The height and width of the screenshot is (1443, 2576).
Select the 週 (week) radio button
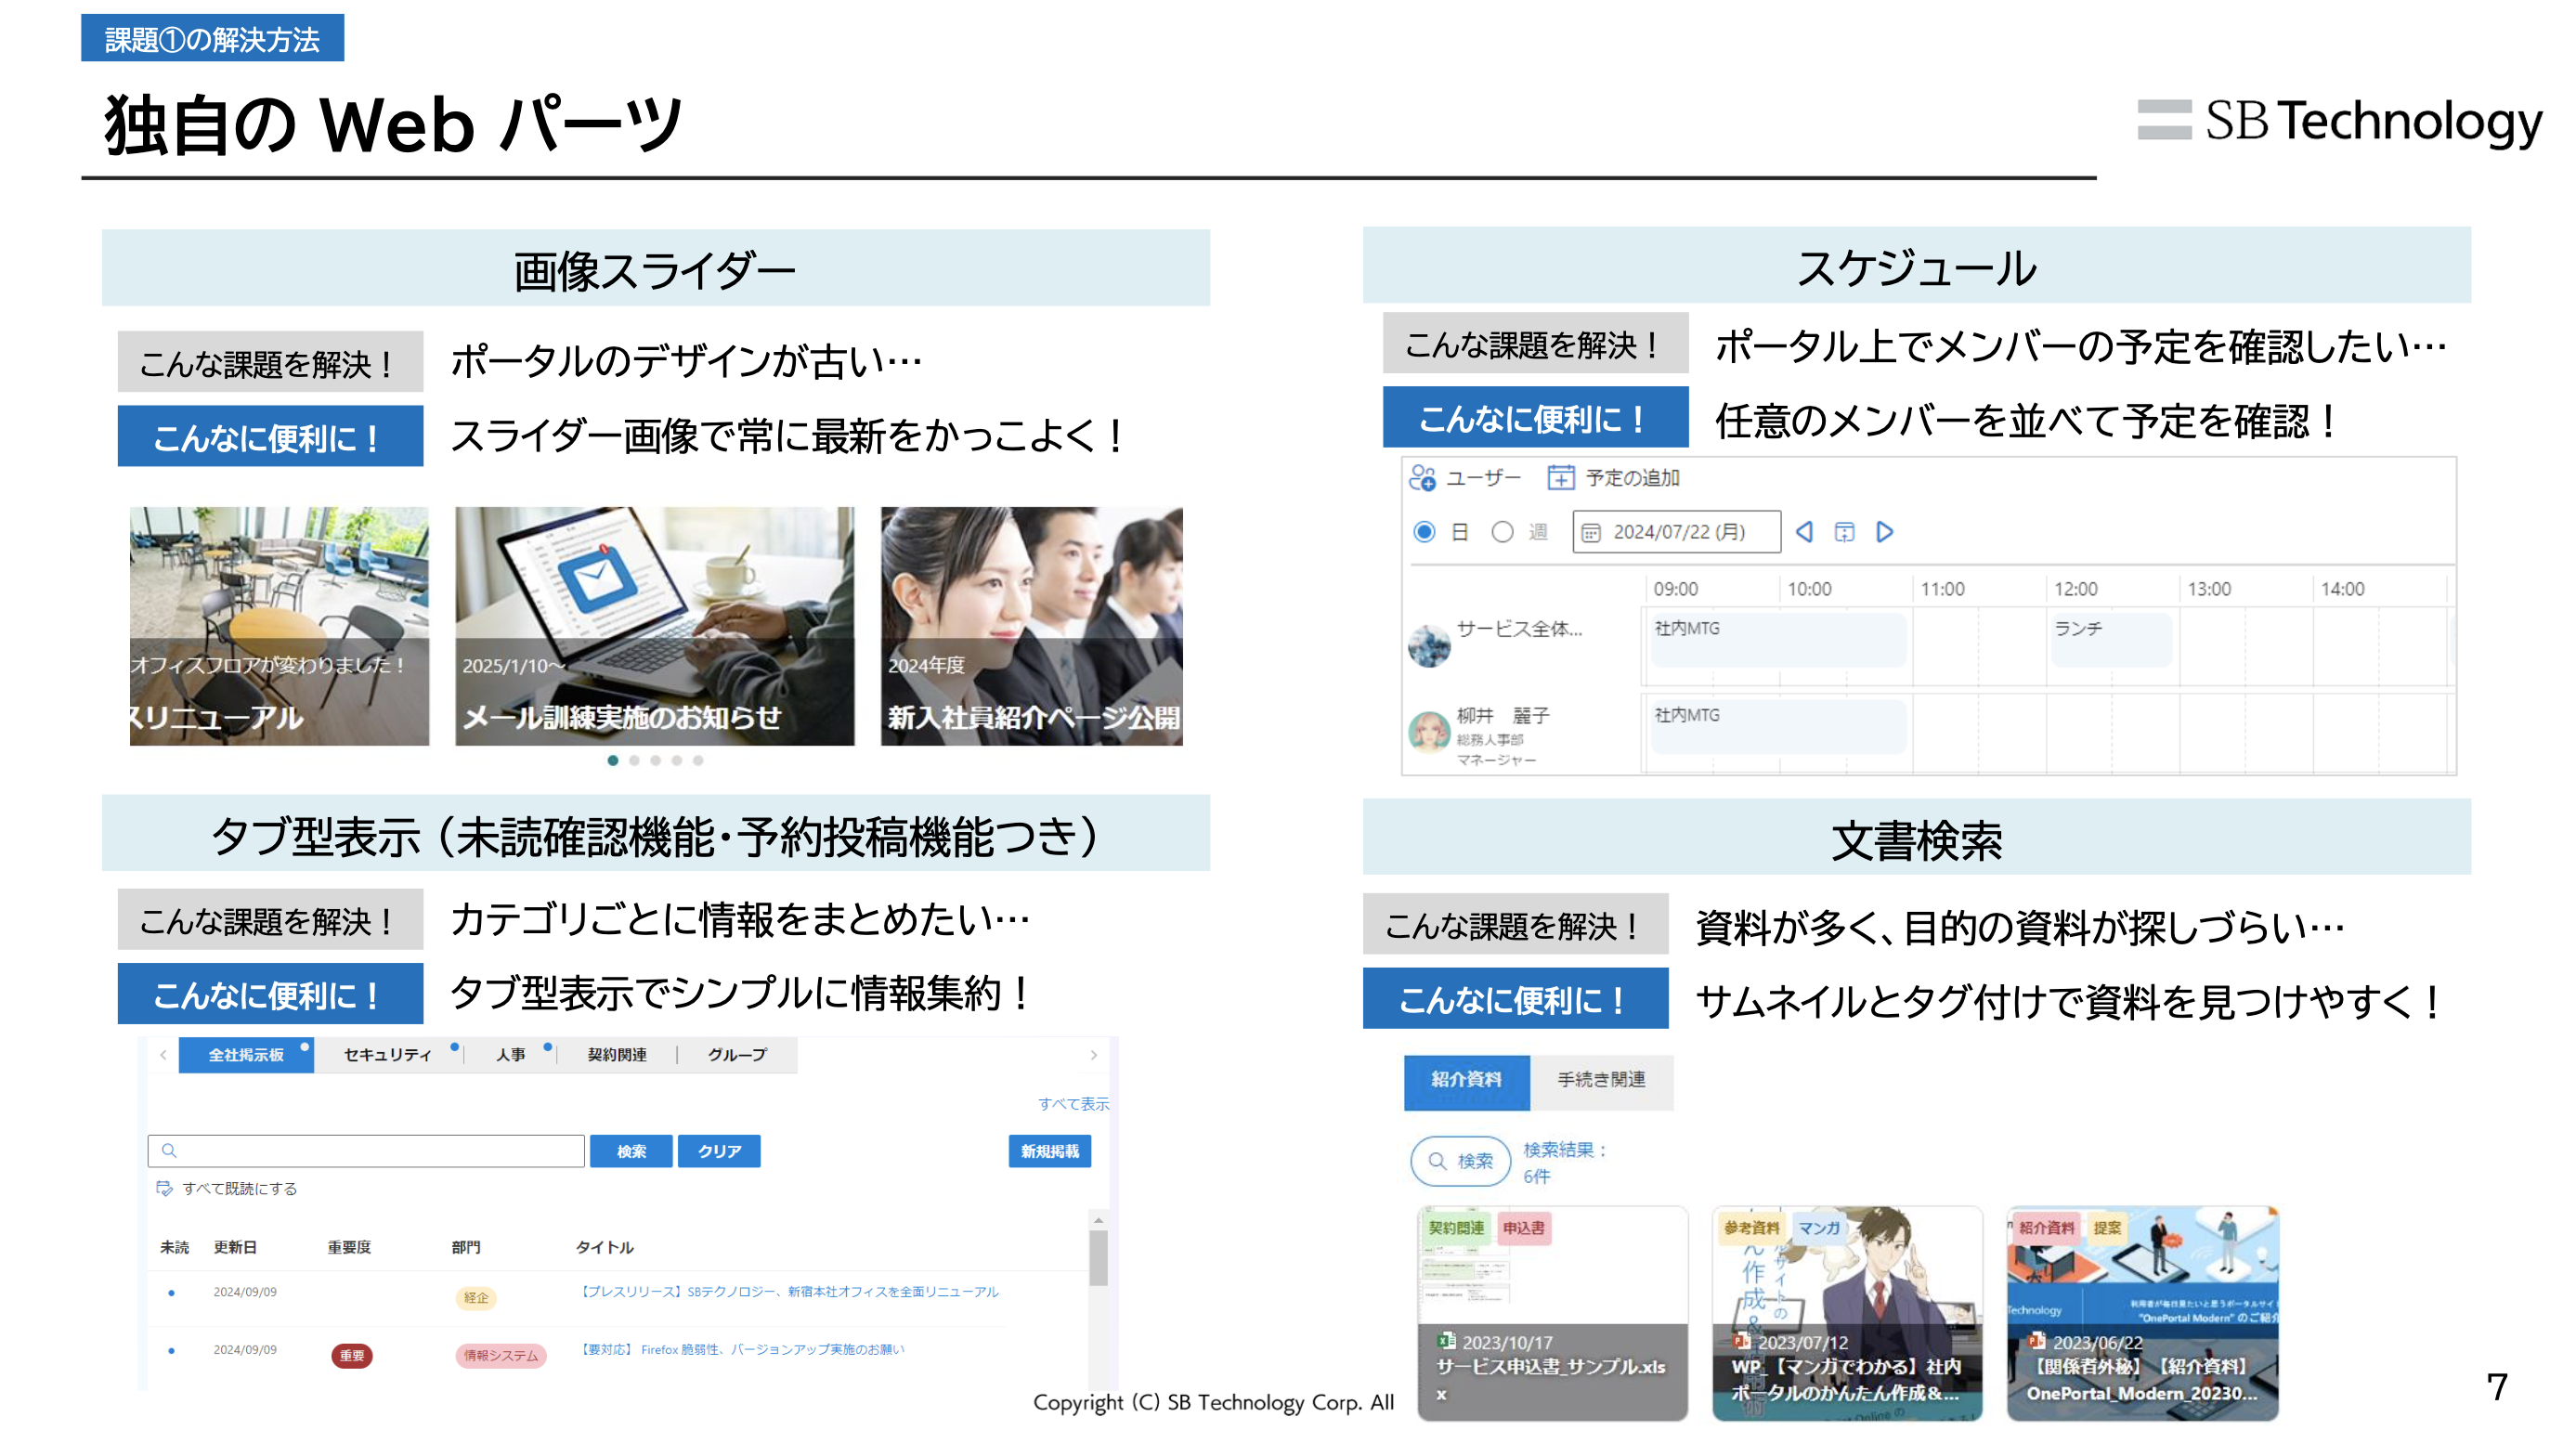point(1502,532)
